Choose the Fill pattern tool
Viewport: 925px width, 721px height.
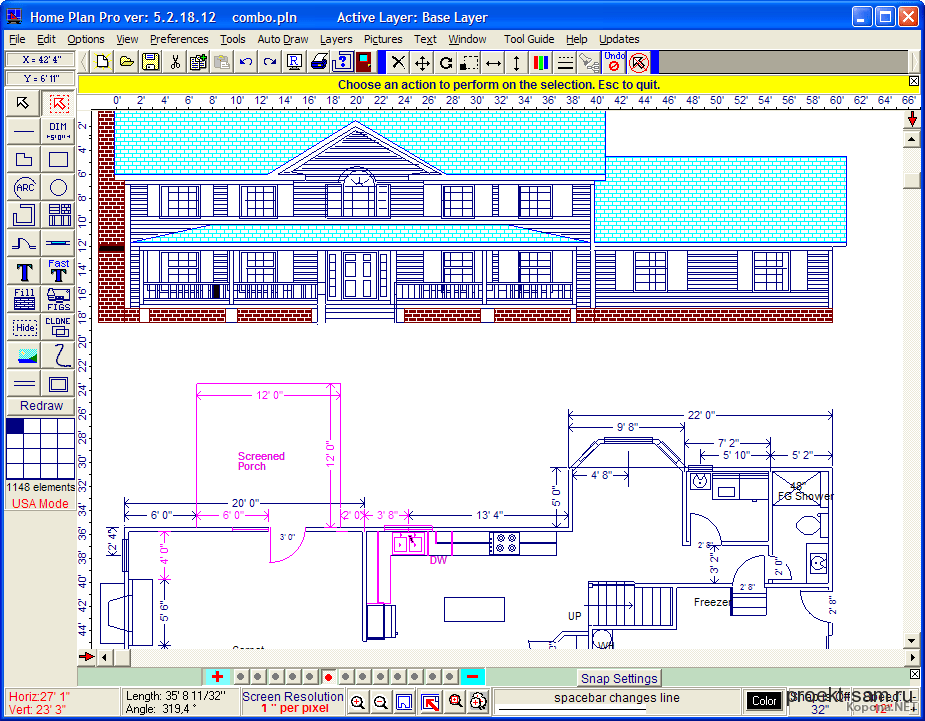point(24,299)
